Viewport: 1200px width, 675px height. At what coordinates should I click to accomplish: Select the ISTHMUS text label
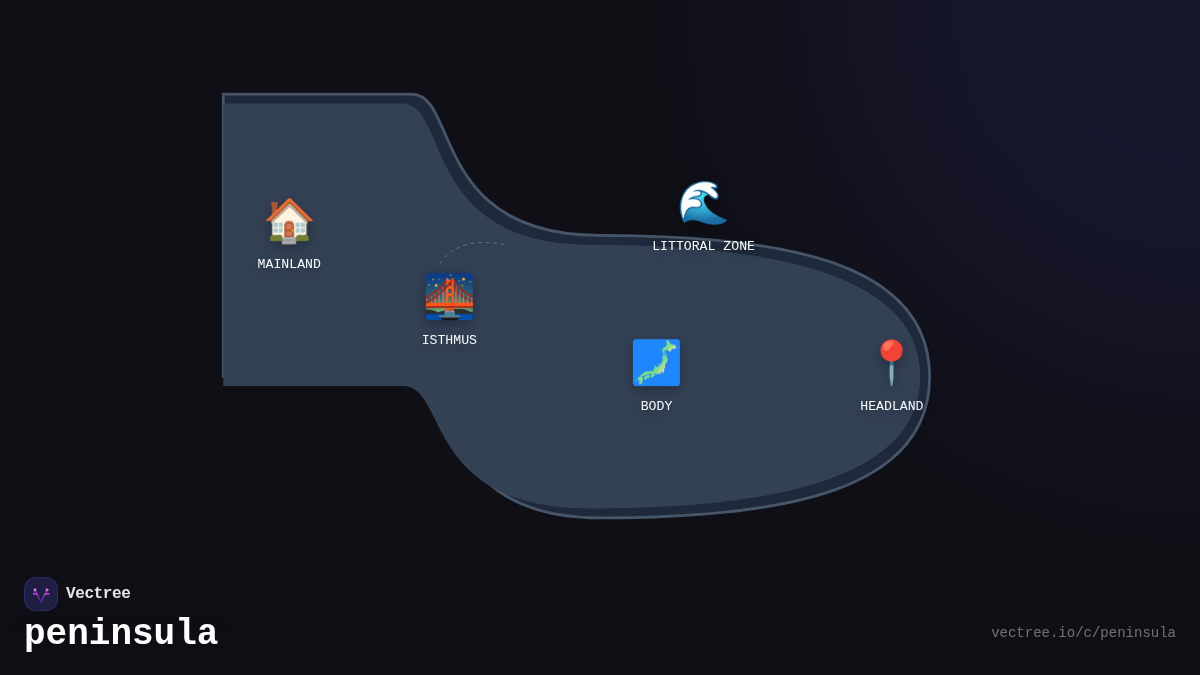click(x=449, y=340)
